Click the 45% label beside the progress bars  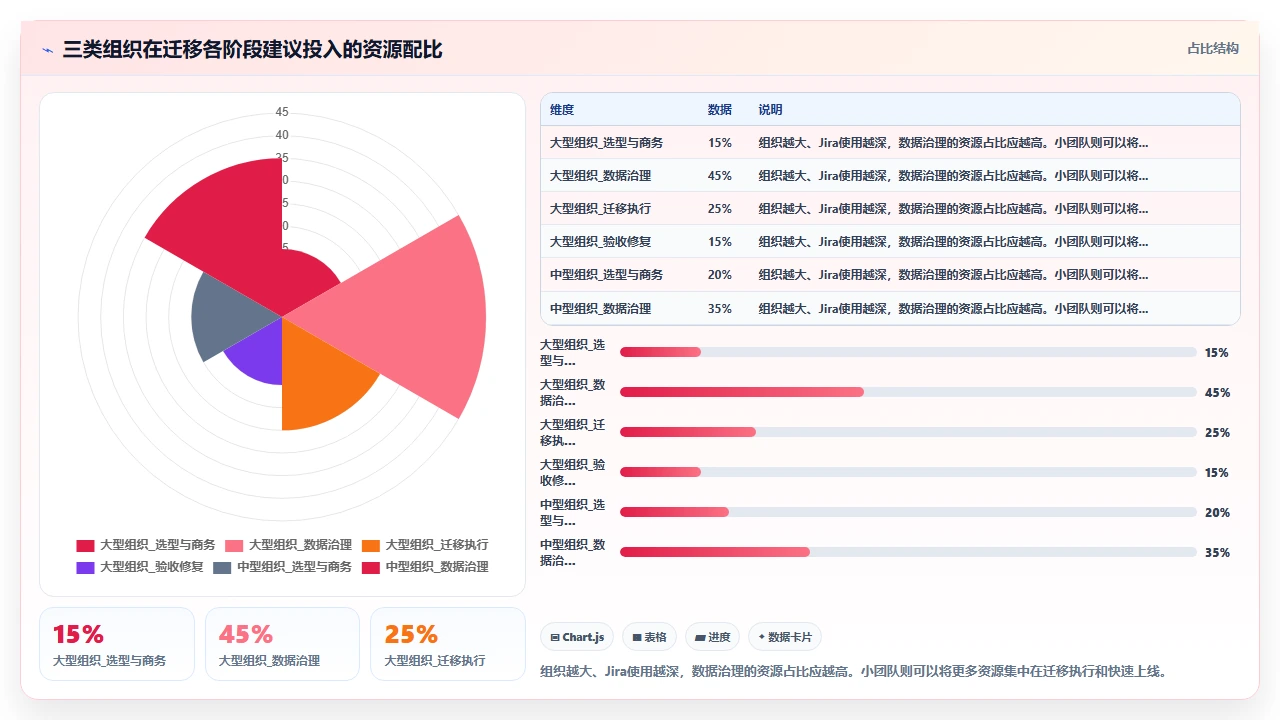[x=1217, y=393]
